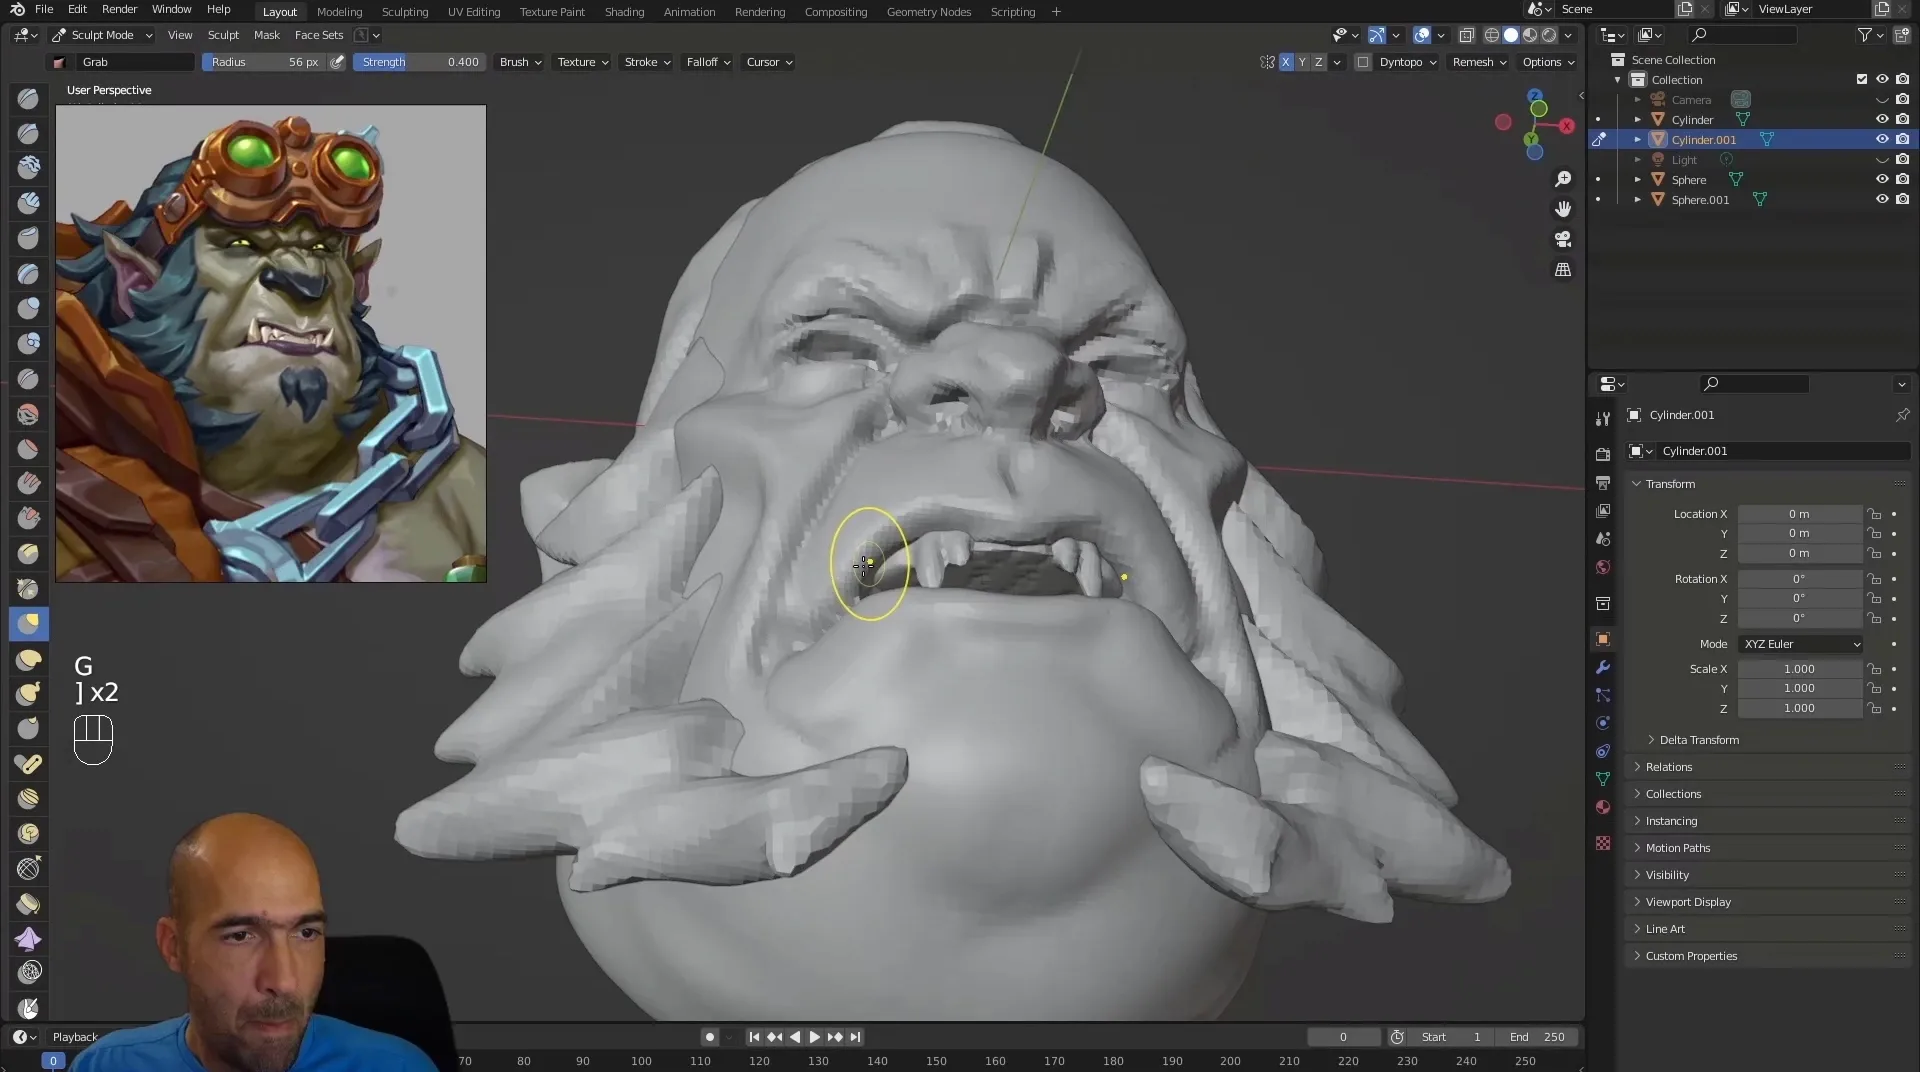Switch to the Shading workspace tab
1920x1072 pixels.
click(624, 12)
